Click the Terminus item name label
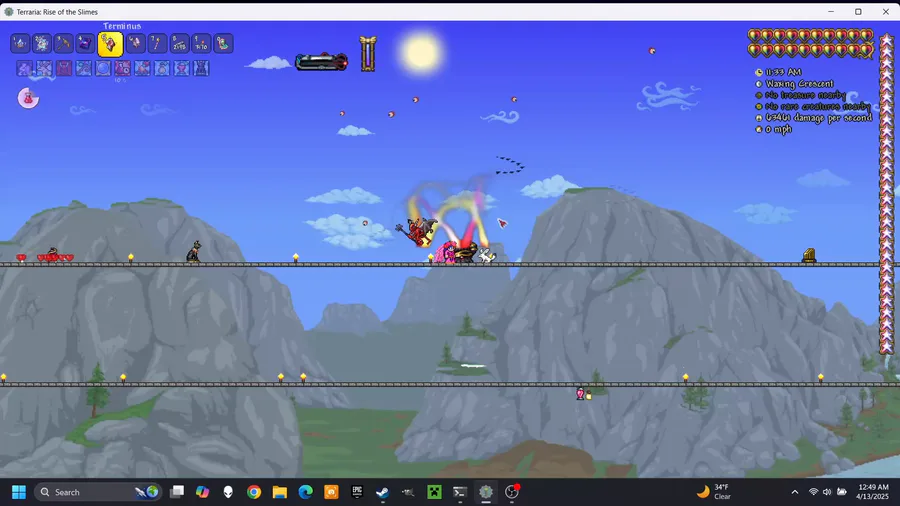The height and width of the screenshot is (506, 900). tap(122, 26)
